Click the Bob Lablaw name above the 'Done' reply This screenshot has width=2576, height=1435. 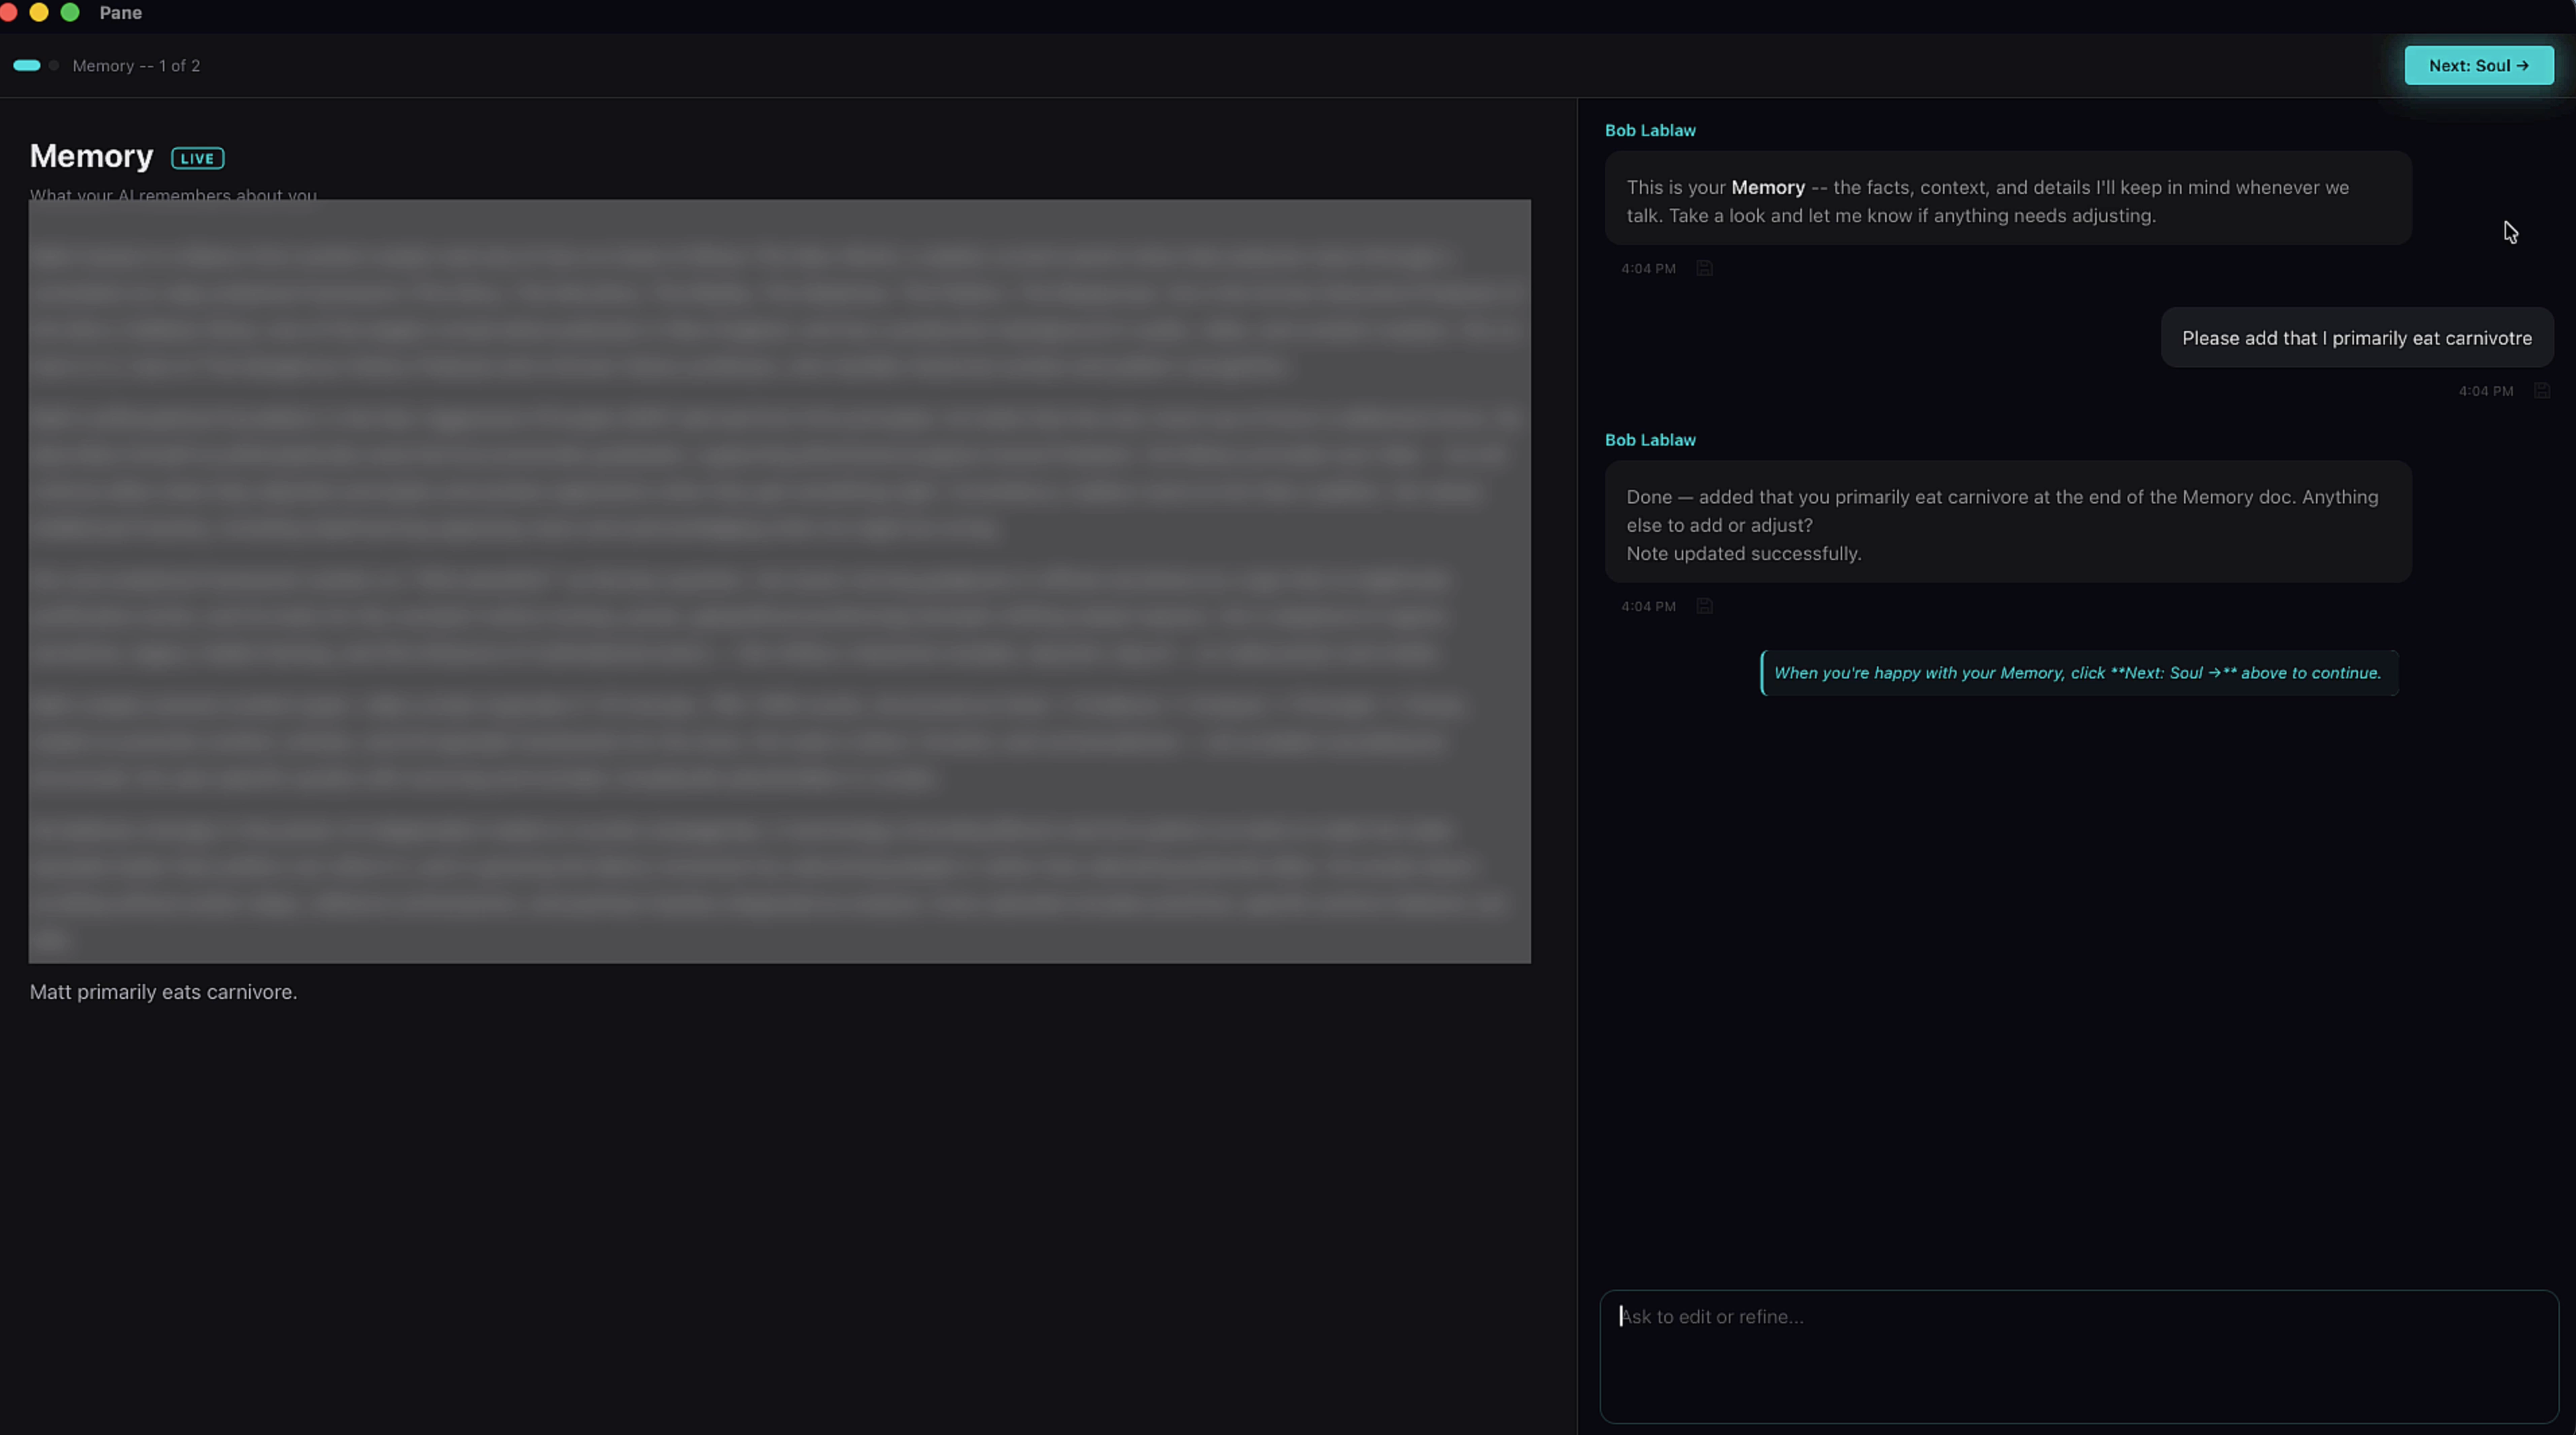[1650, 440]
